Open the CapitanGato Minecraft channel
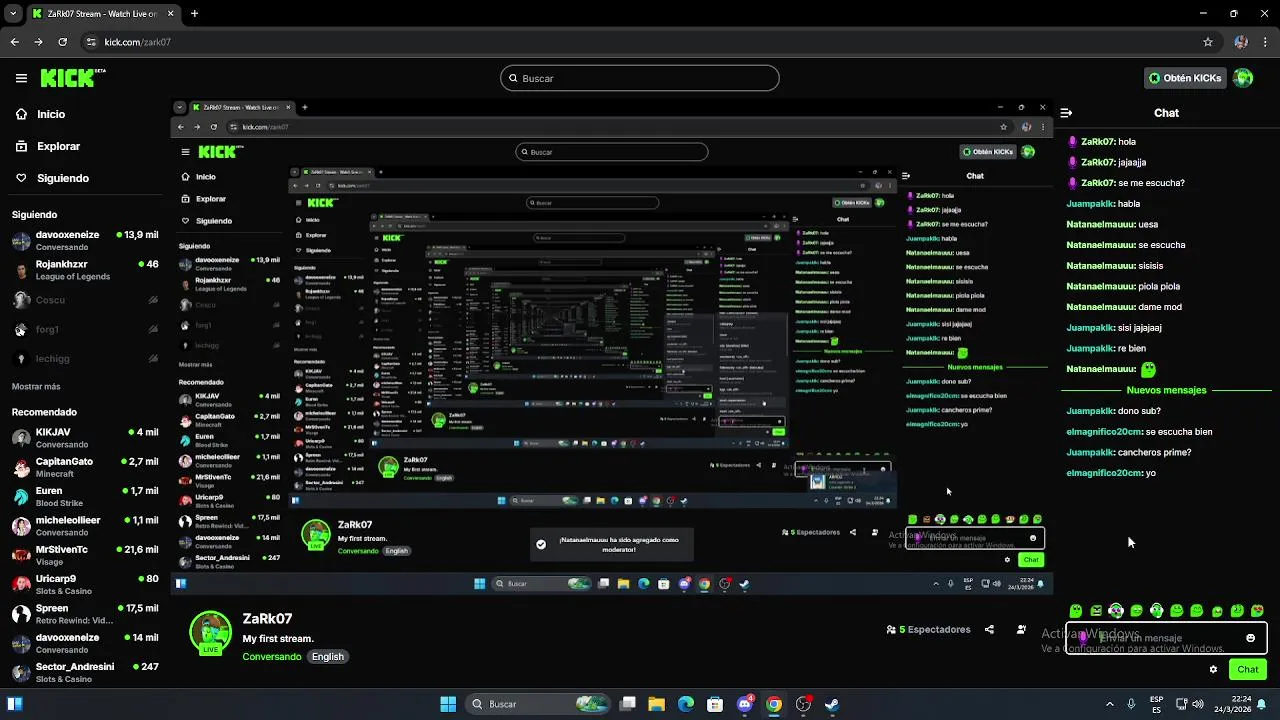 pyautogui.click(x=85, y=467)
